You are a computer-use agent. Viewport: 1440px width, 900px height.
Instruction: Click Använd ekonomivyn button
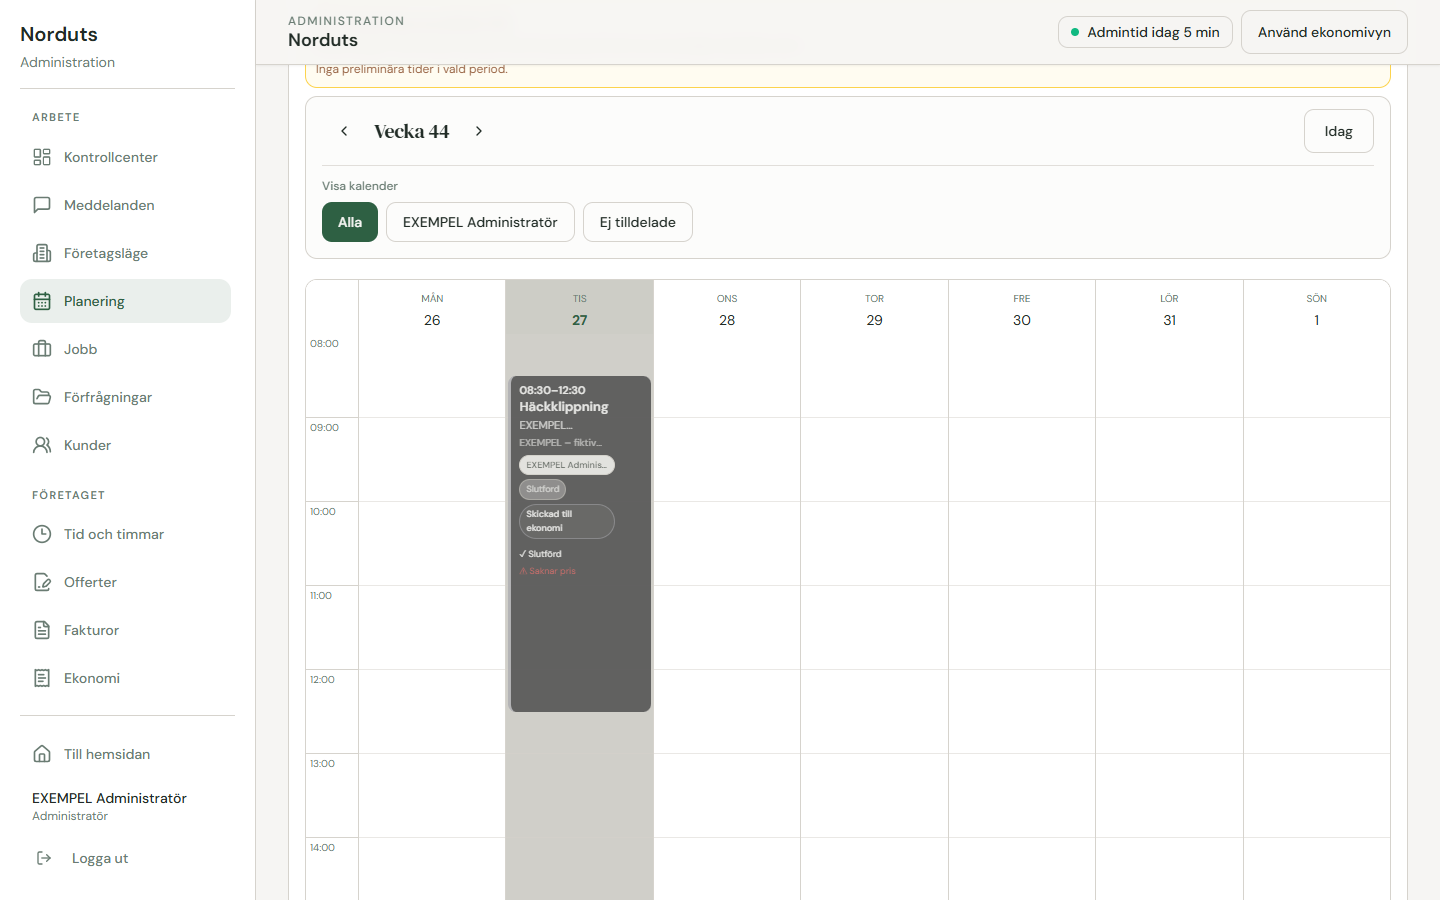point(1324,32)
